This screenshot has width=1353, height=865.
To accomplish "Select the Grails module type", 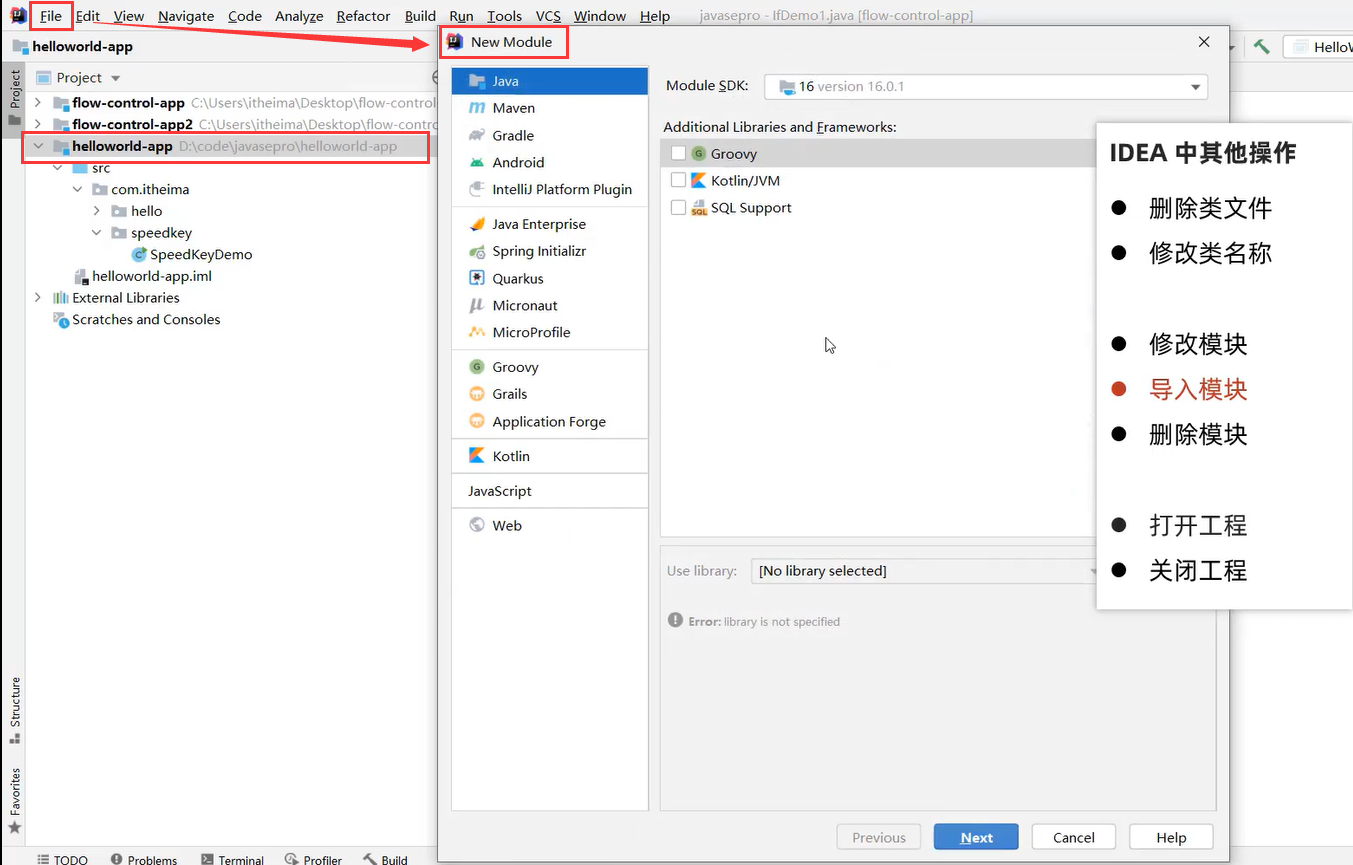I will click(549, 394).
